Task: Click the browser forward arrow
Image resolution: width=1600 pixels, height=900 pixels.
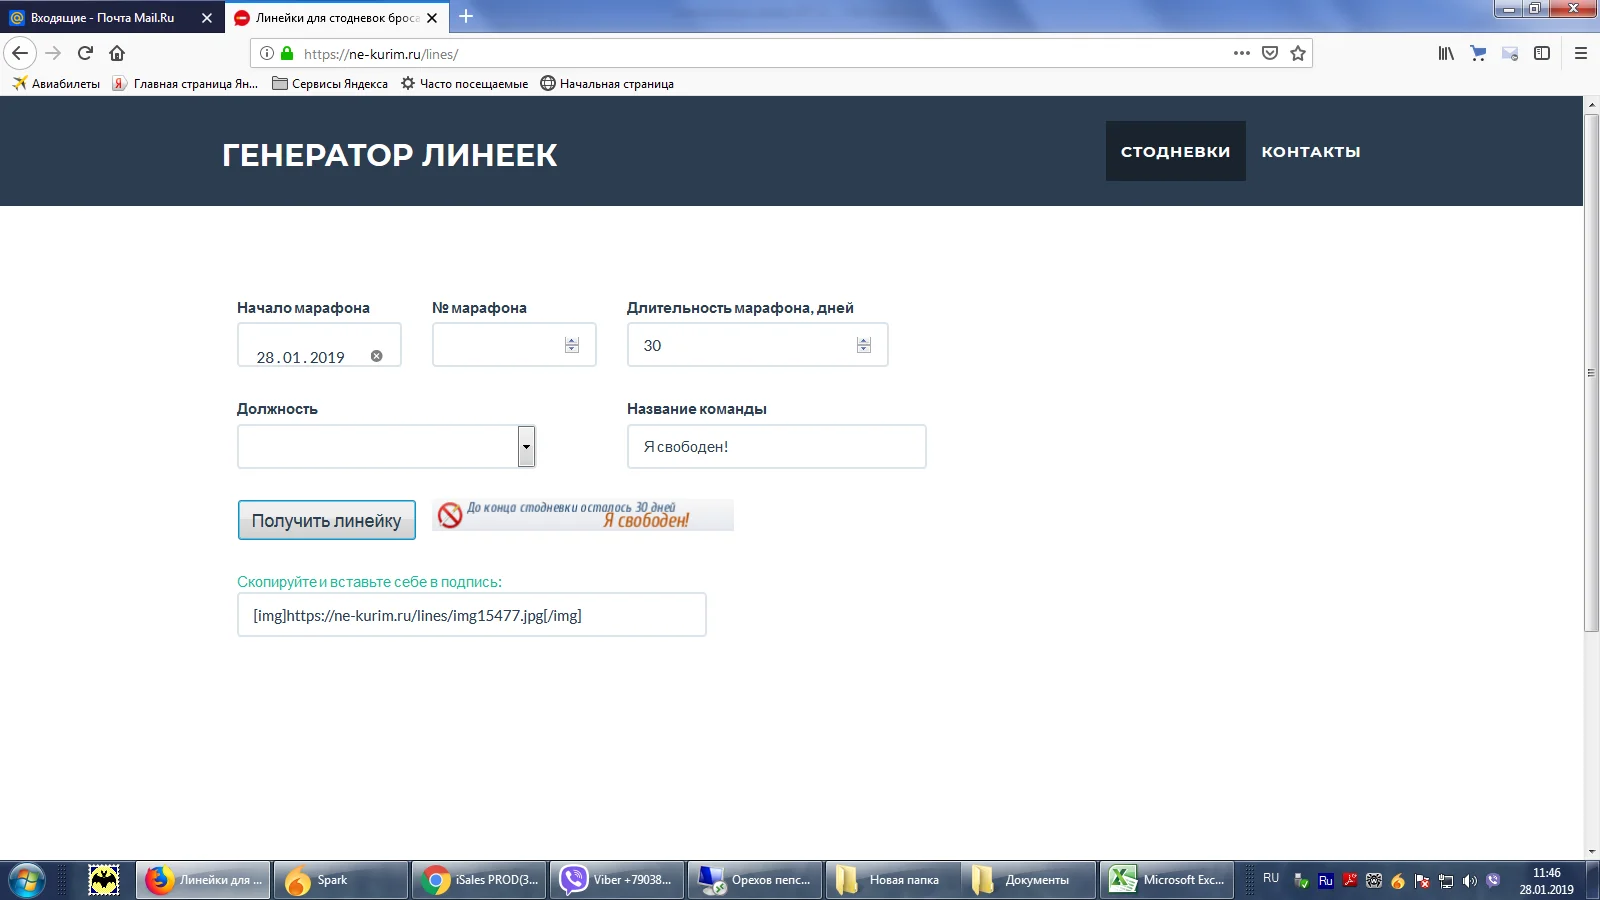Action: coord(54,53)
